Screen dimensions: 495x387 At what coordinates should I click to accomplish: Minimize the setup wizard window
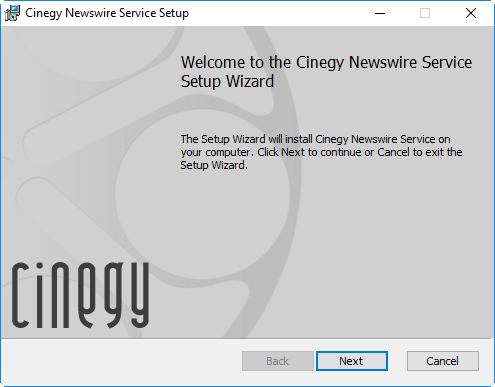(x=380, y=13)
